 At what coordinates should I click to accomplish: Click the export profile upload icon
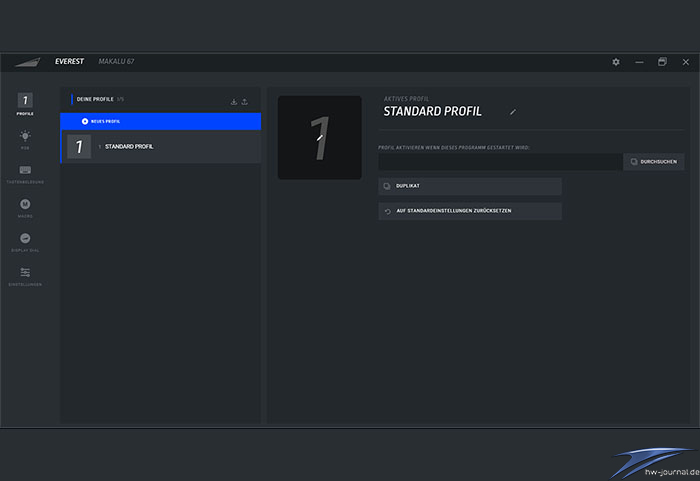point(245,102)
